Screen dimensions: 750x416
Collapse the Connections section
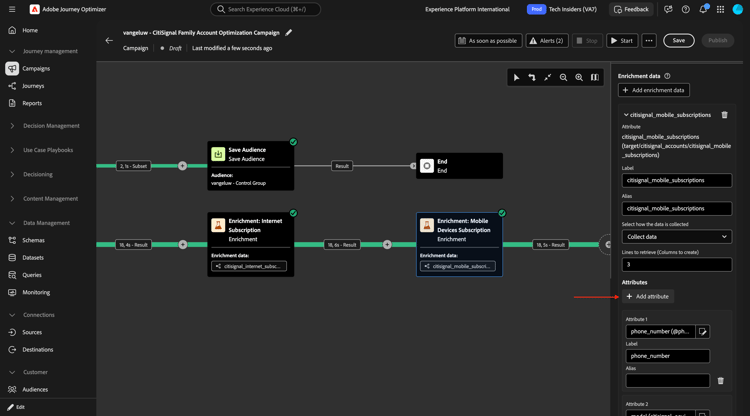[x=12, y=315]
